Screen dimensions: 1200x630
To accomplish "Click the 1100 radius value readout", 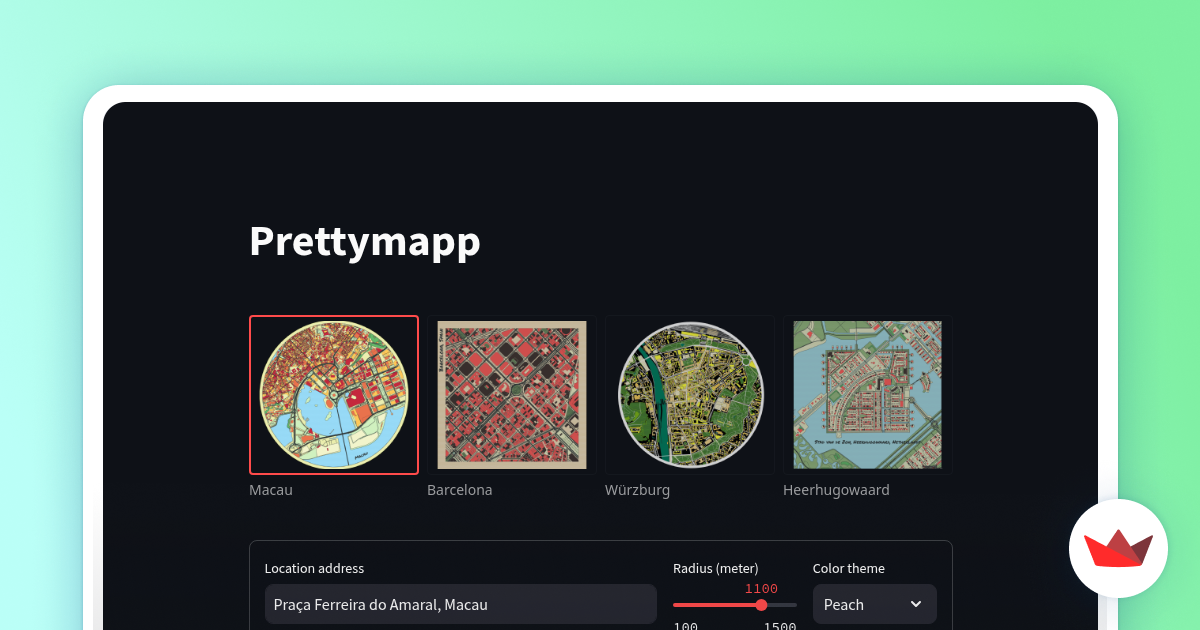I will (761, 588).
